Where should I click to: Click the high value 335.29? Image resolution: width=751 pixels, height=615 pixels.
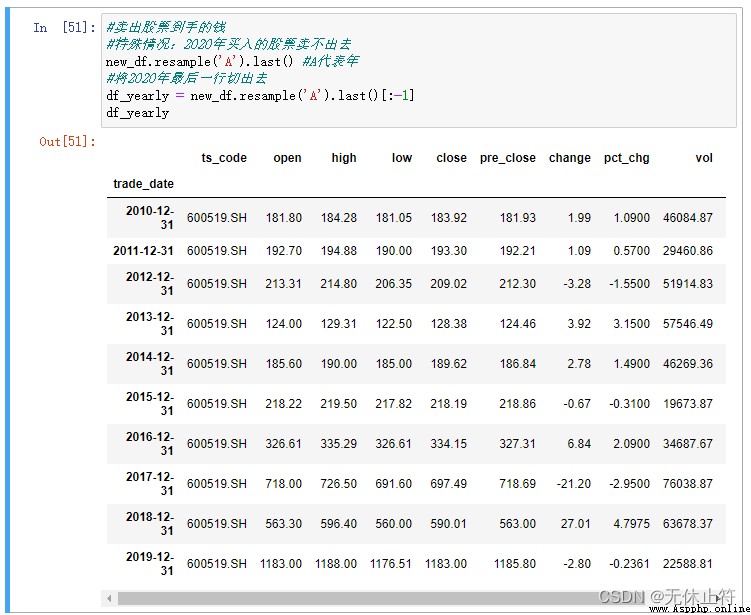pos(339,444)
